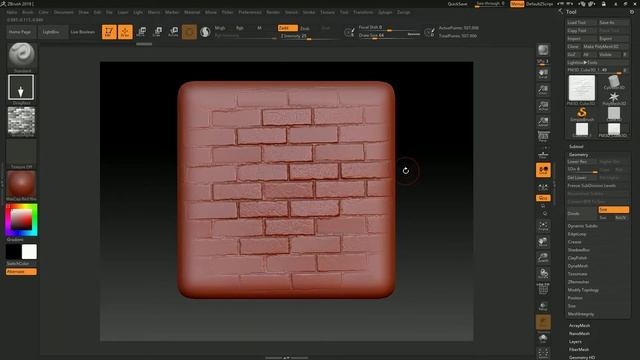640x360 pixels.
Task: Toggle the L.Sym icon
Action: click(x=543, y=187)
